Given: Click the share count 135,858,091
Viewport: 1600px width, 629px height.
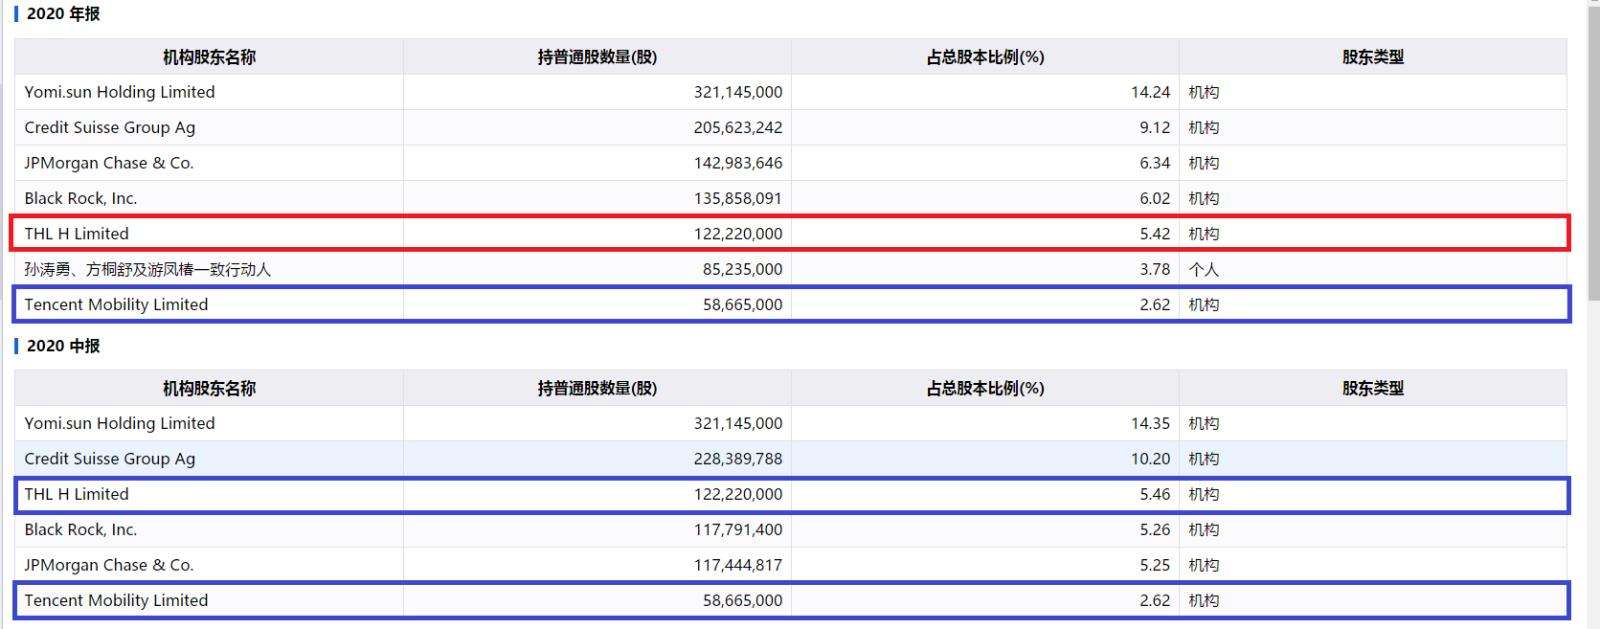Looking at the screenshot, I should pos(738,198).
